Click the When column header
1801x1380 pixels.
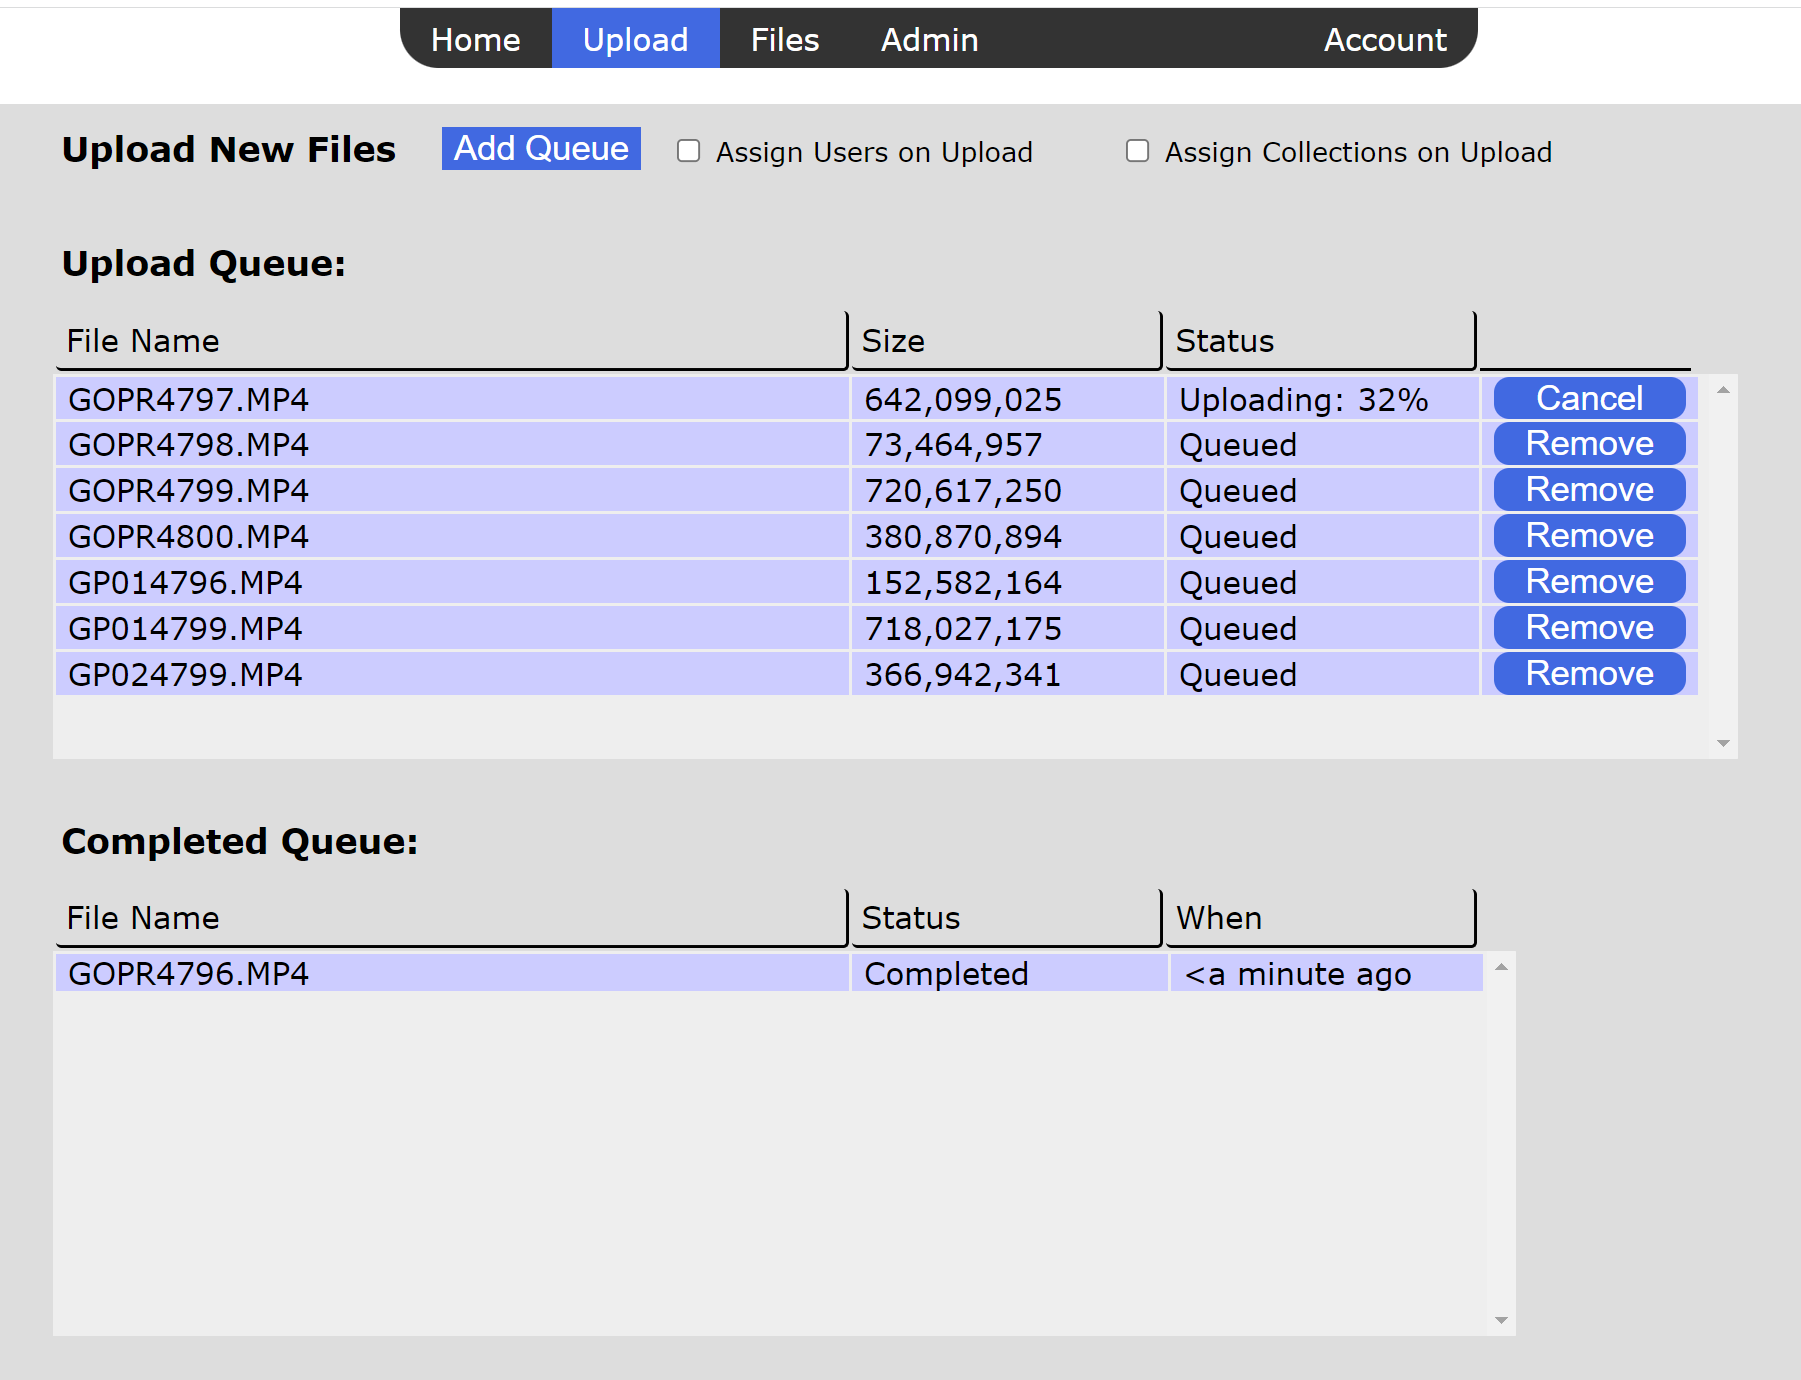click(x=1319, y=918)
